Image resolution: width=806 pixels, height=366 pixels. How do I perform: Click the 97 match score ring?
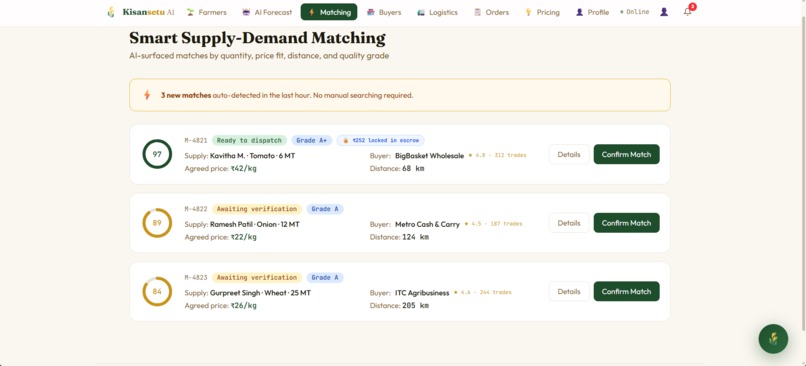point(157,154)
